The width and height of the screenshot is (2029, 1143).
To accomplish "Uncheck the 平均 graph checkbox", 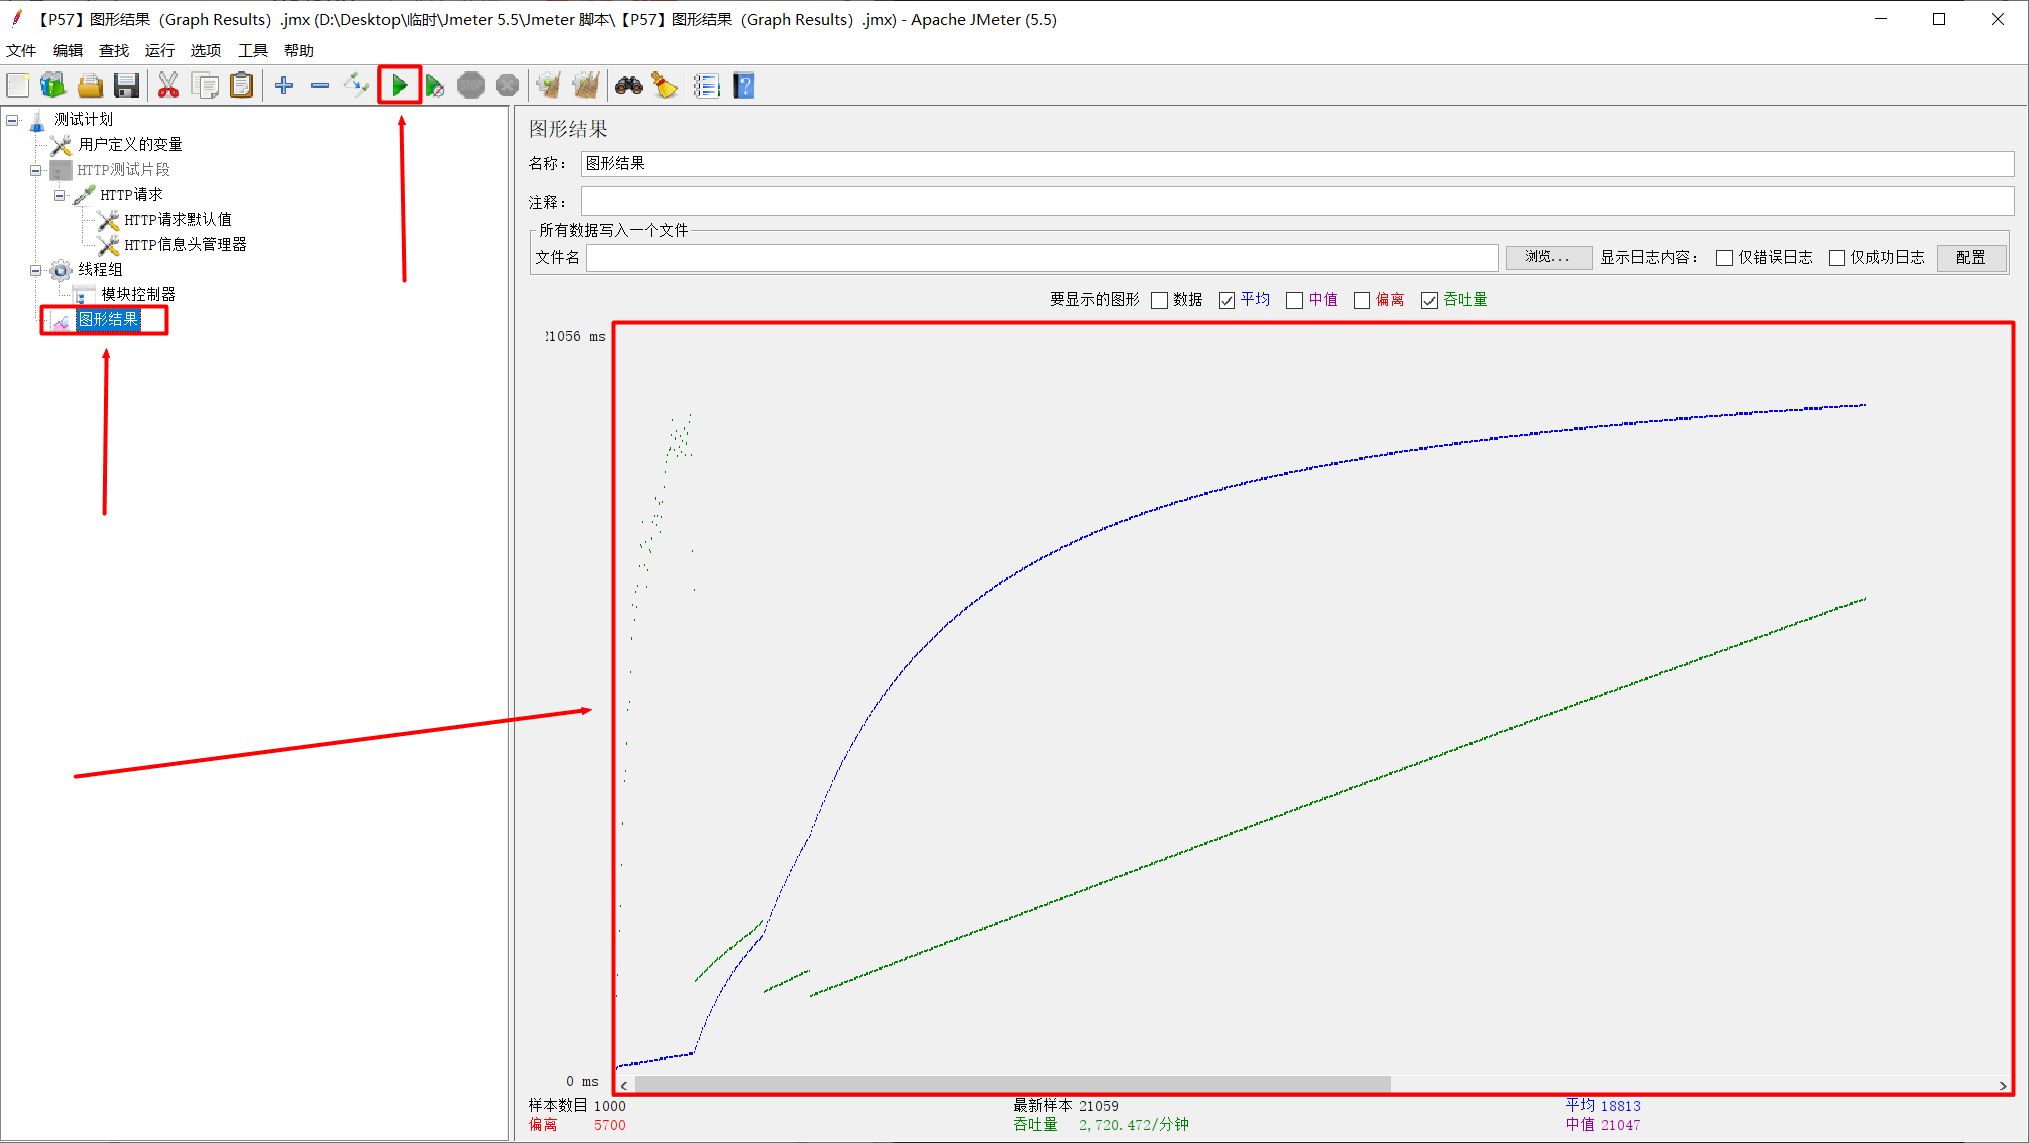I will point(1227,300).
